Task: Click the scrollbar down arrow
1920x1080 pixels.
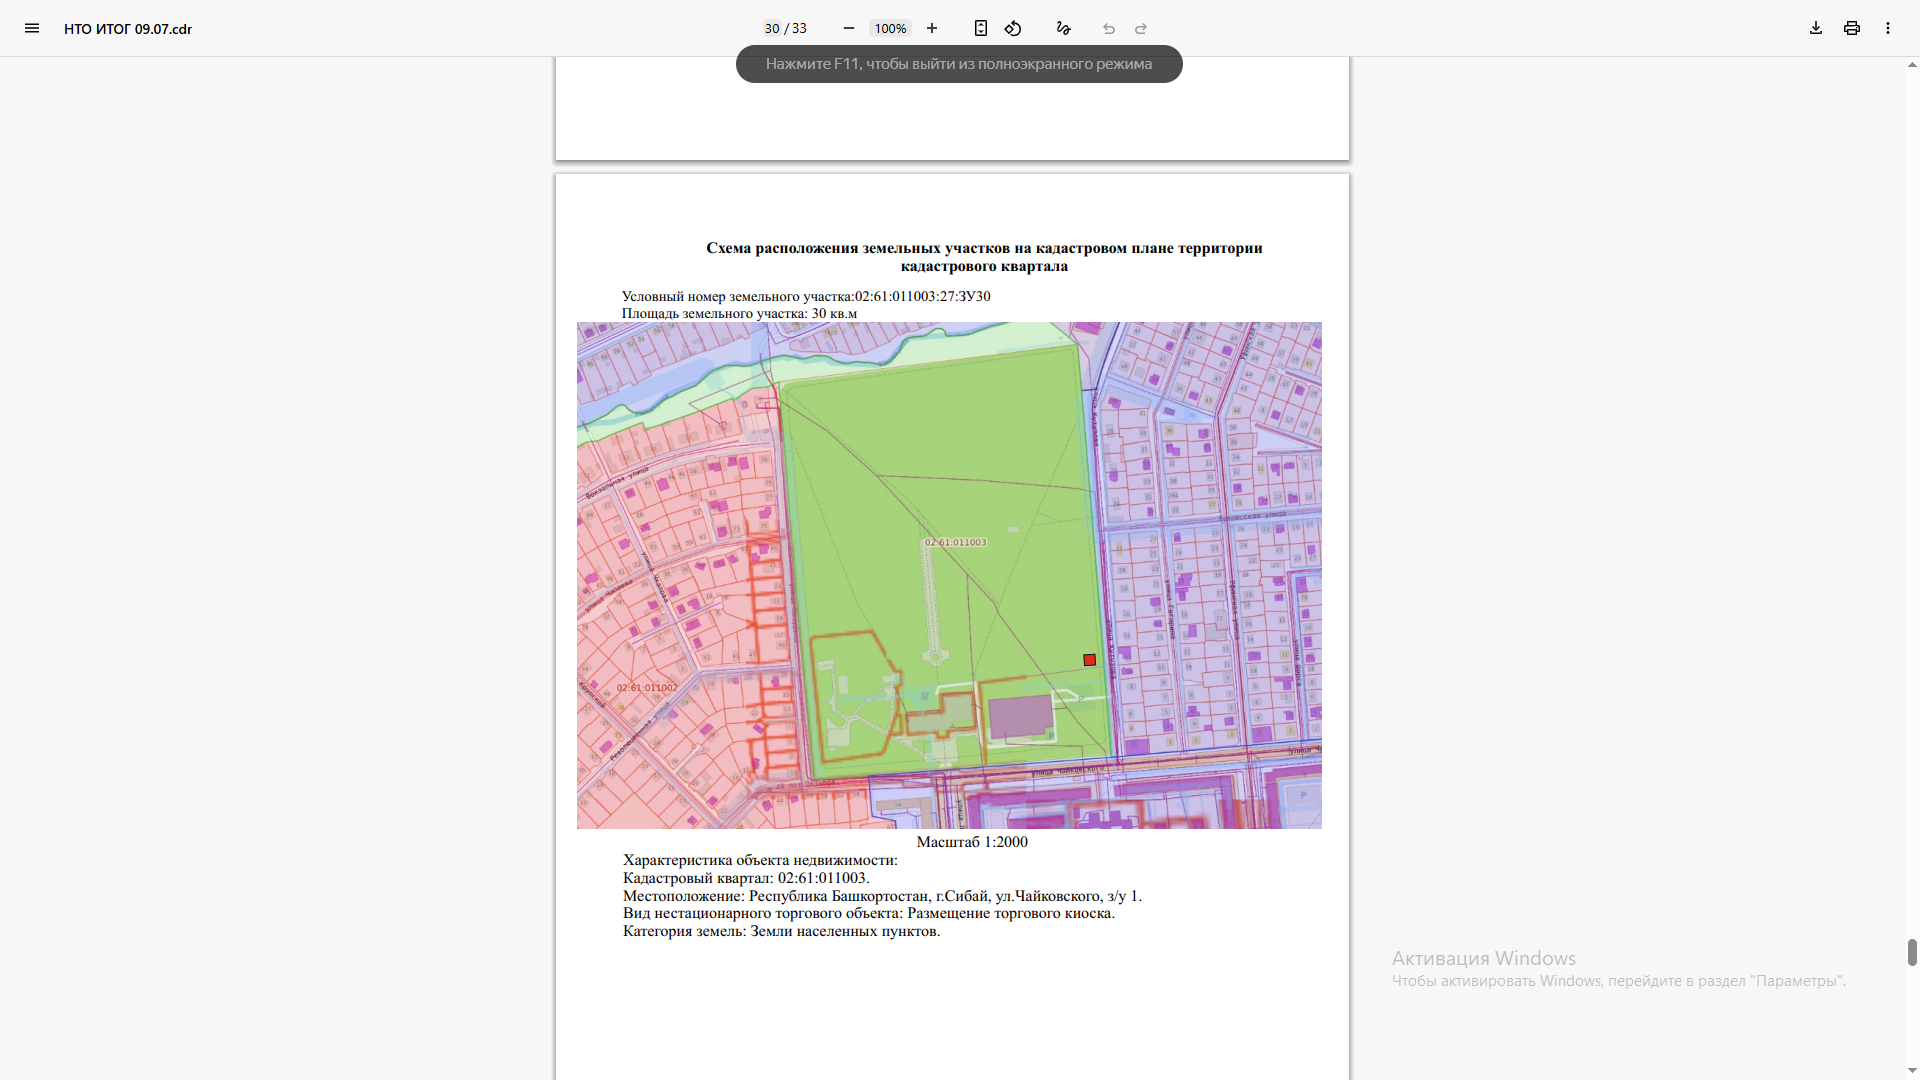Action: pos(1912,1071)
